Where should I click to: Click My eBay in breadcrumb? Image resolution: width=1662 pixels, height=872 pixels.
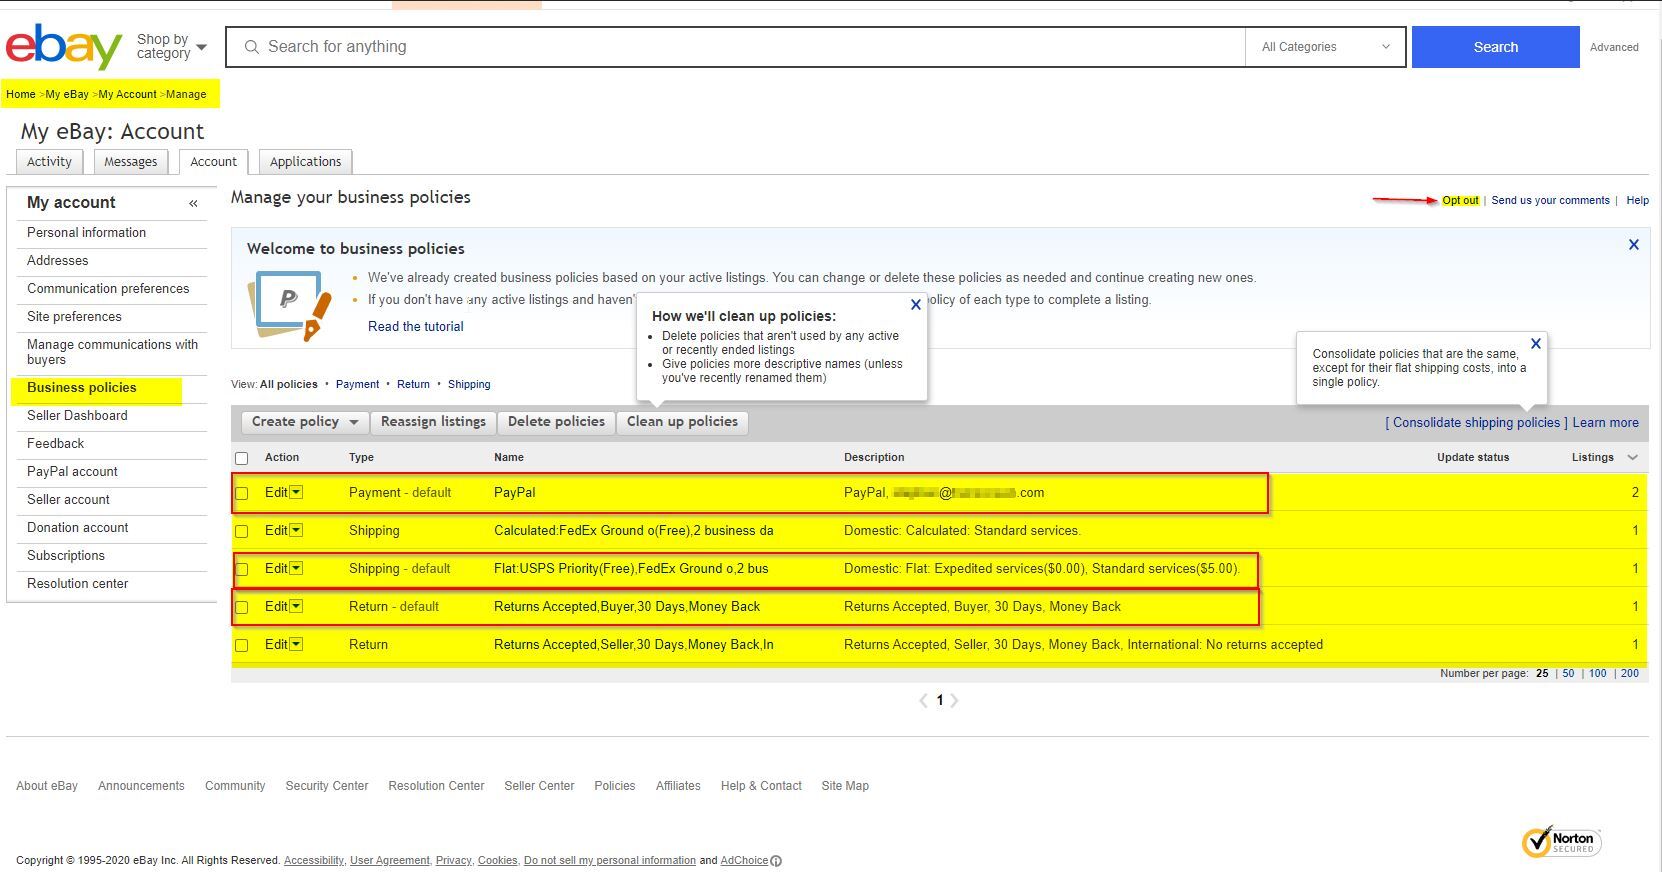tap(67, 95)
